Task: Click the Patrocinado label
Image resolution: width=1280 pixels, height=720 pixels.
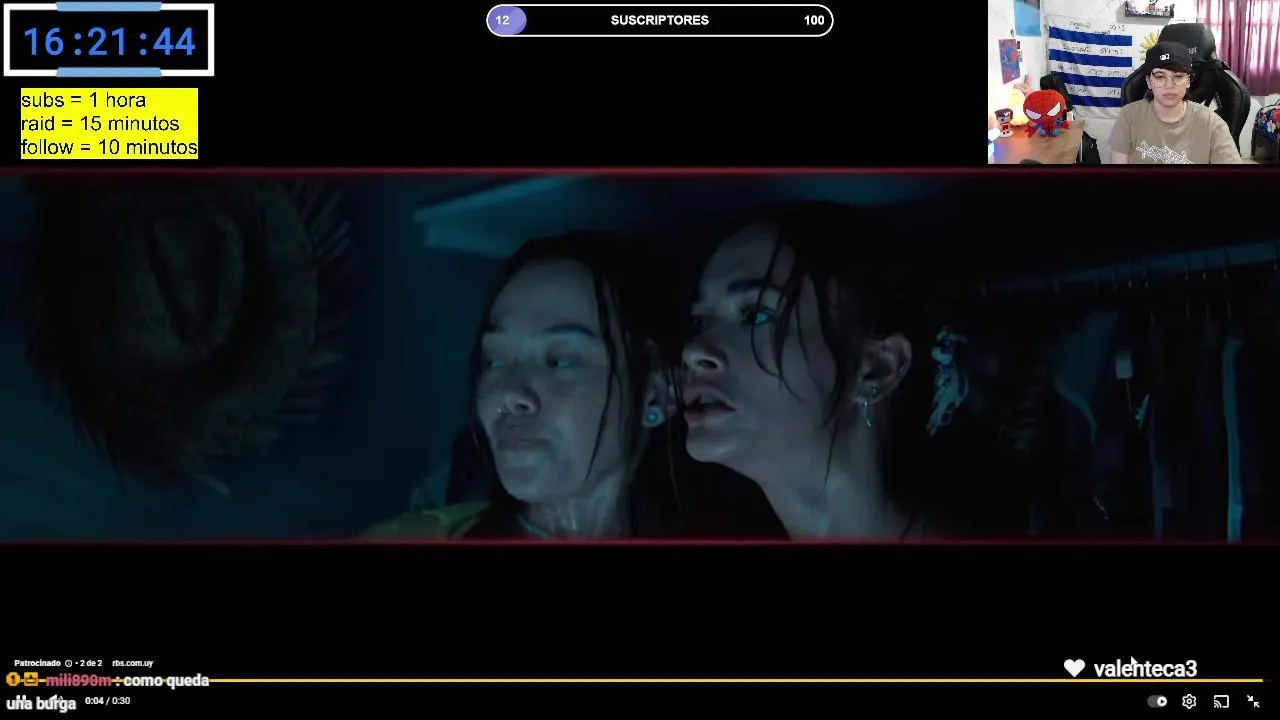Action: [37, 663]
